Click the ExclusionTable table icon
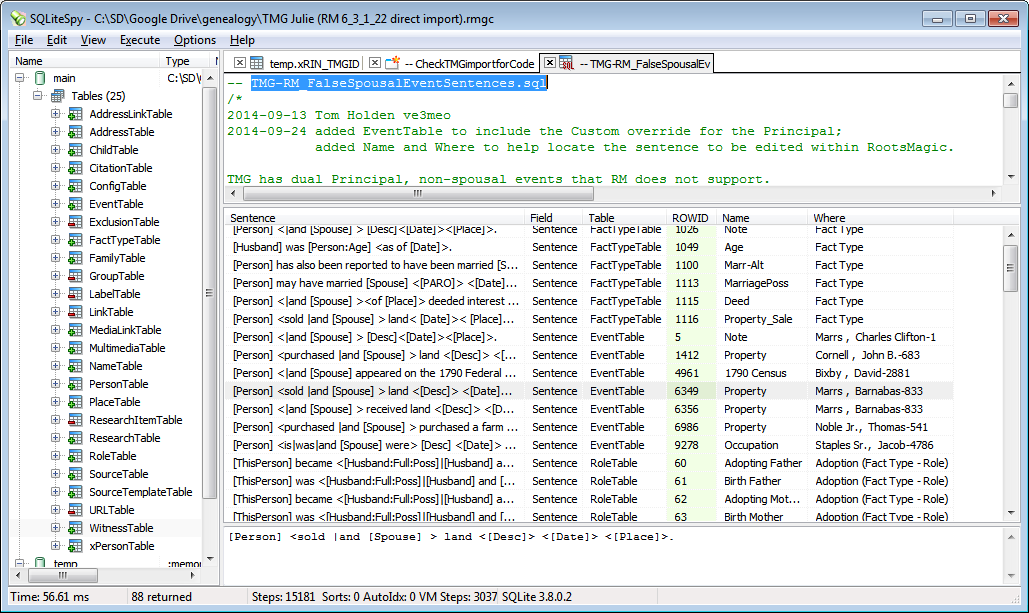This screenshot has height=613, width=1029. pyautogui.click(x=75, y=222)
